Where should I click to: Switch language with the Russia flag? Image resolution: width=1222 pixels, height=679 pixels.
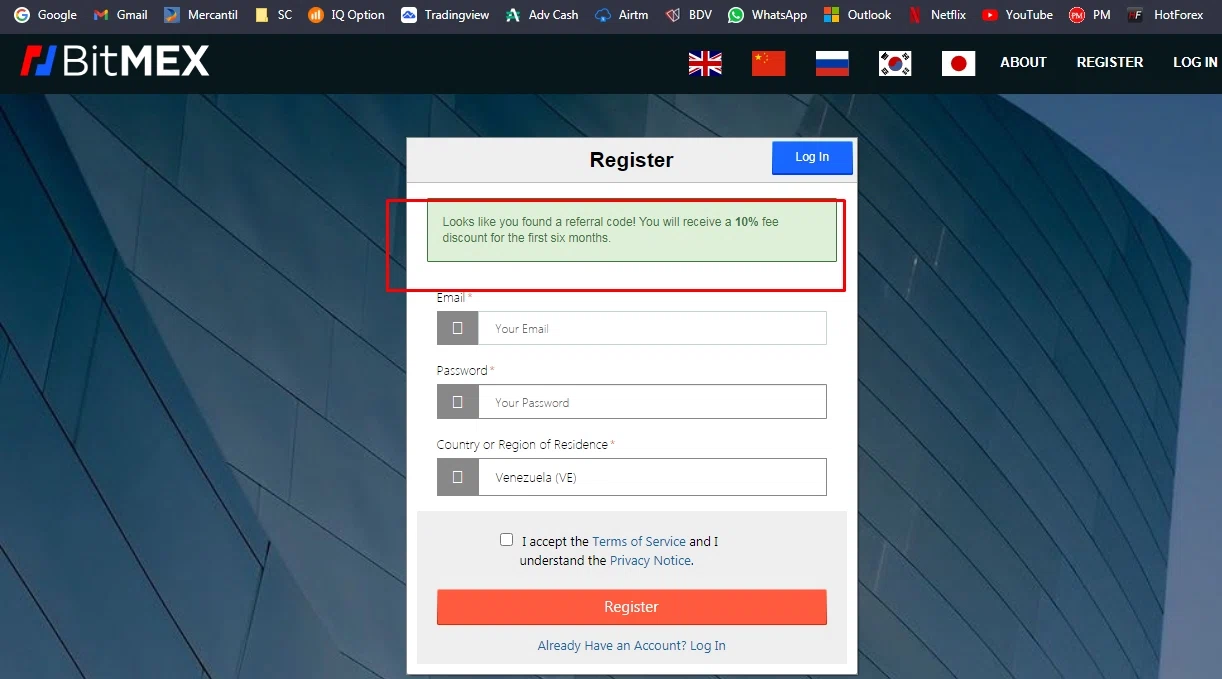pyautogui.click(x=832, y=63)
